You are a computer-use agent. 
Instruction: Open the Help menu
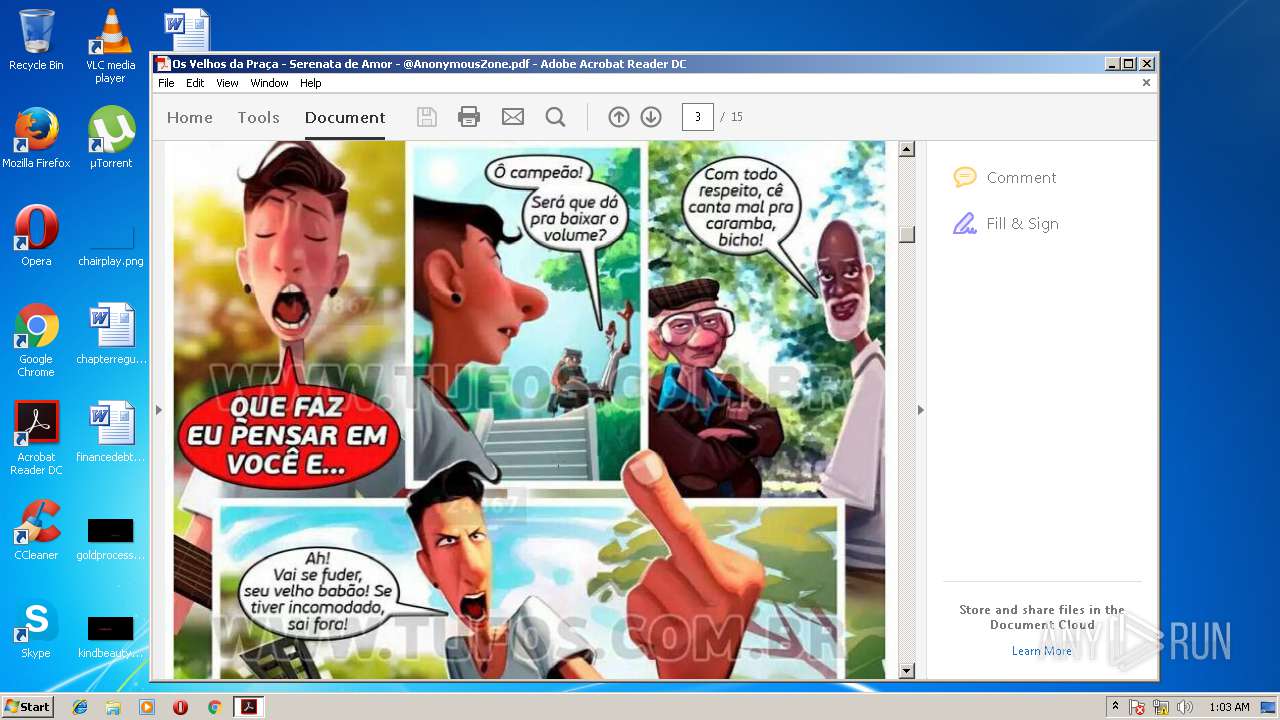click(x=311, y=83)
